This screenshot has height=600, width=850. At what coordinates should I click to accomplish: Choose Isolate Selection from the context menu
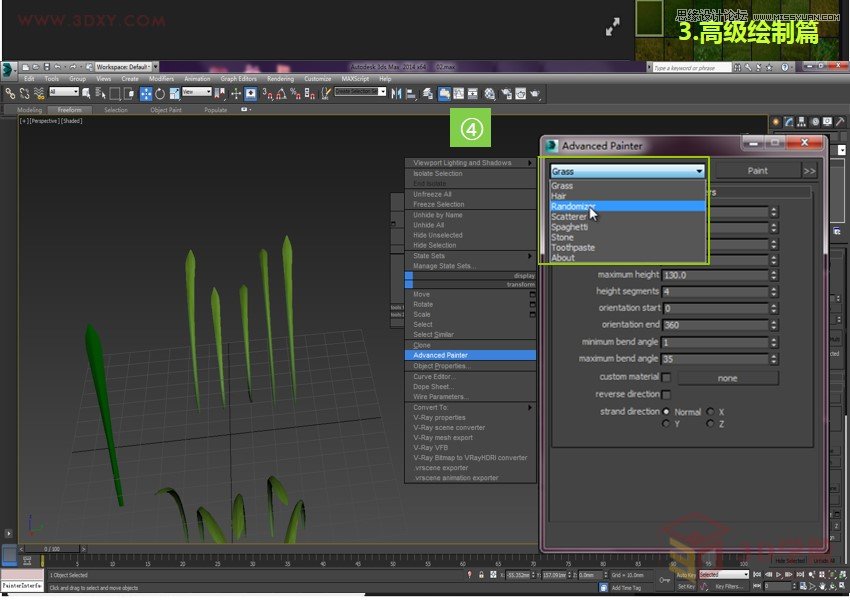pyautogui.click(x=440, y=174)
